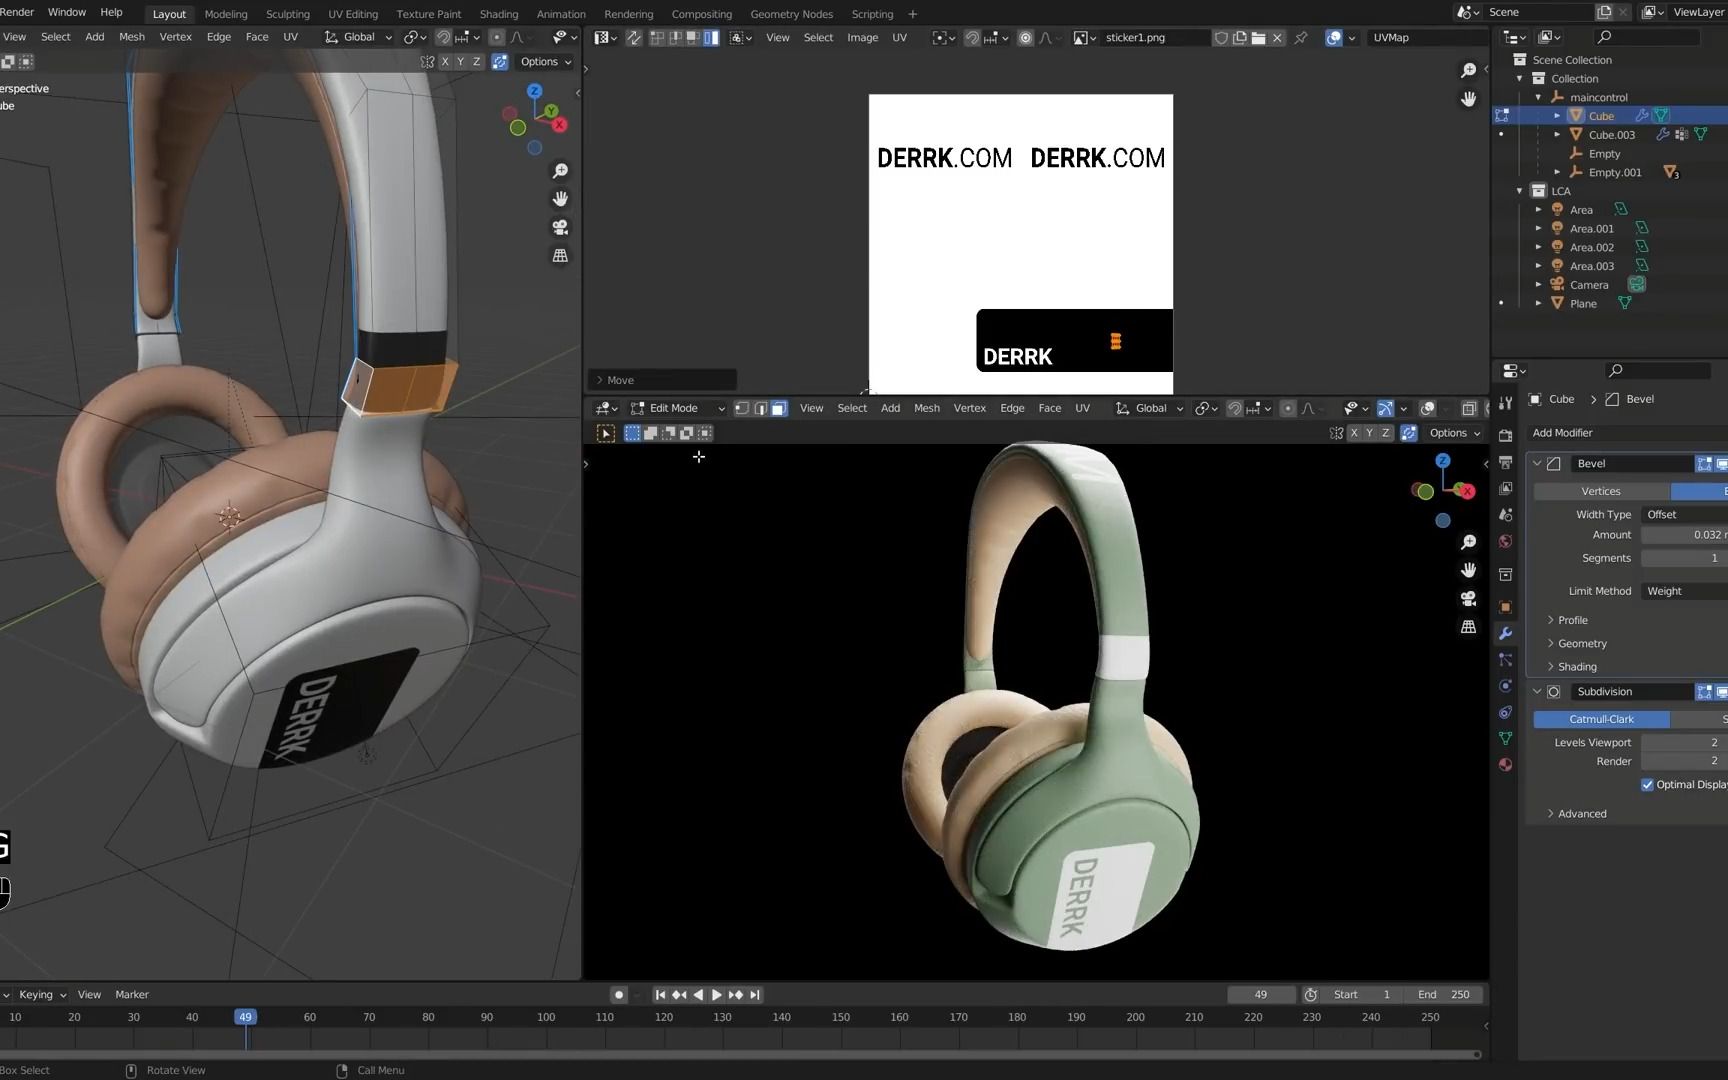Enable face select mode in lower viewport
The width and height of the screenshot is (1728, 1080).
(779, 408)
